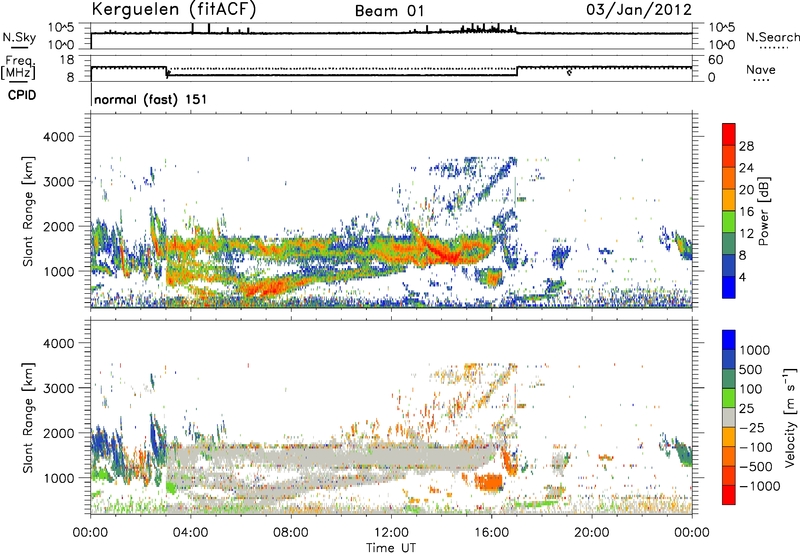Click the '−1000' label on velocity color bar
This screenshot has height=554, width=800.
pos(760,486)
